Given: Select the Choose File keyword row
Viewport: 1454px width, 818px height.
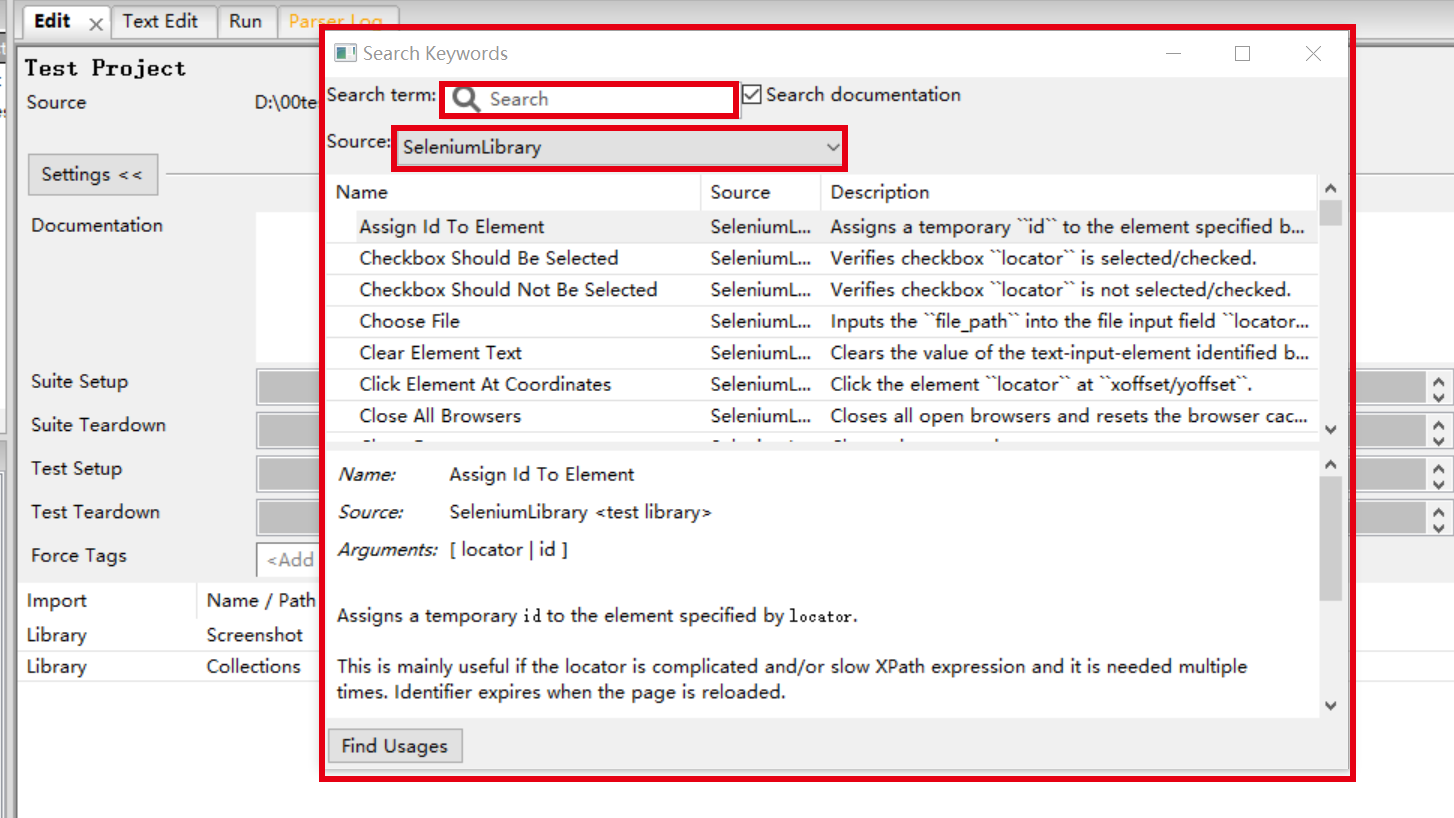Looking at the screenshot, I should 822,321.
